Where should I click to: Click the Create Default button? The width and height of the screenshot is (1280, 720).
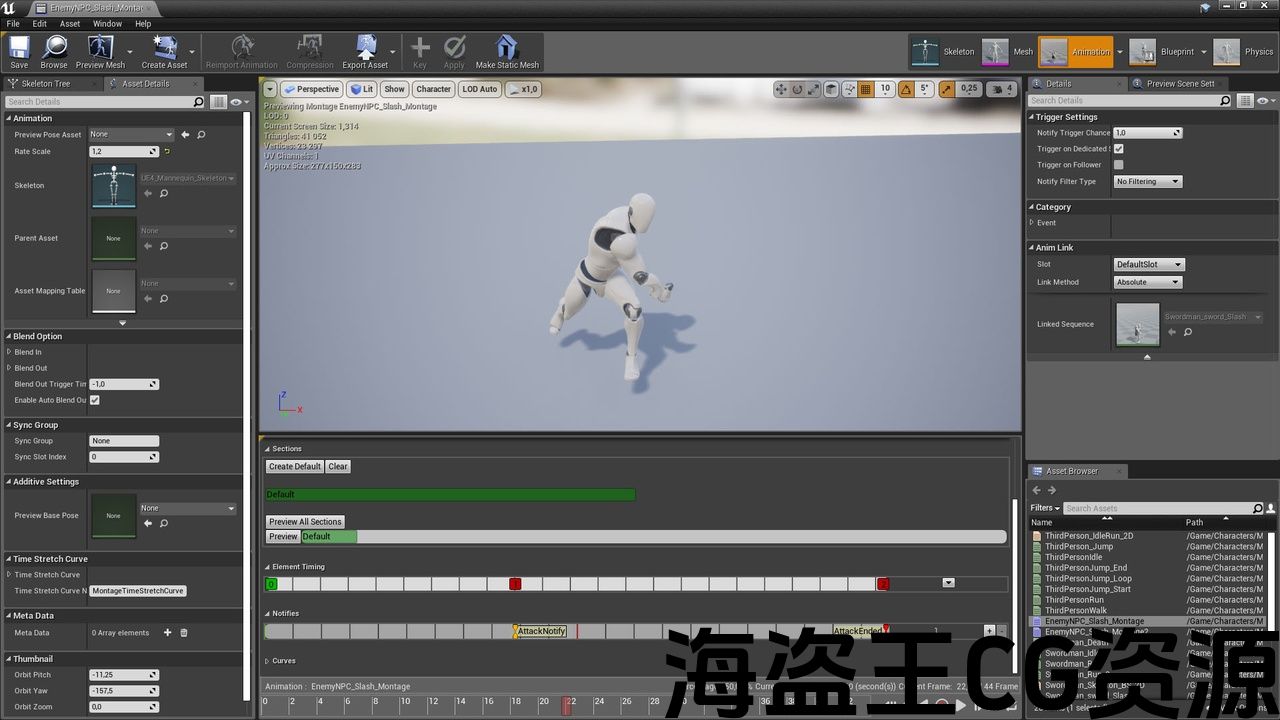[x=295, y=466]
